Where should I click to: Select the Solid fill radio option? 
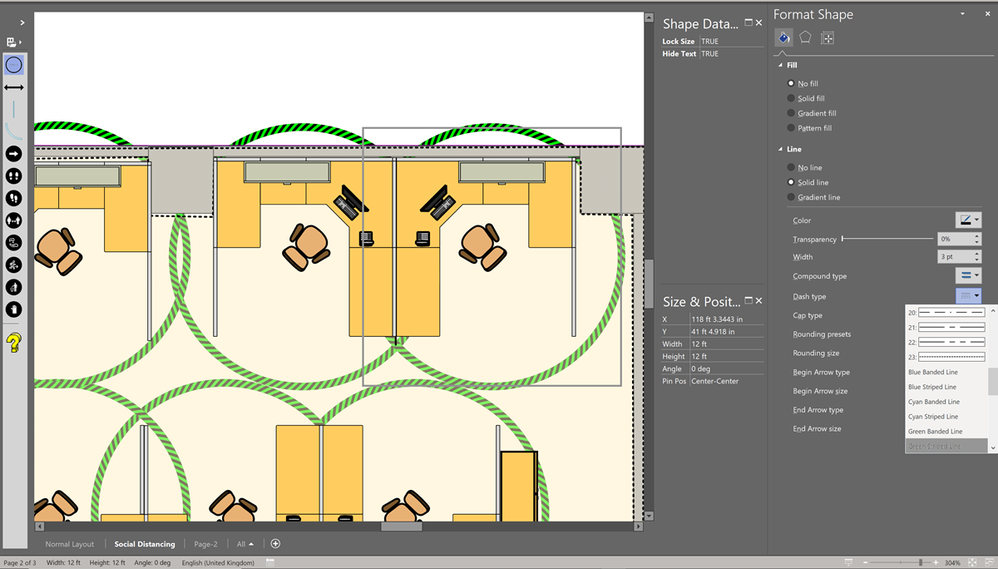[x=792, y=98]
